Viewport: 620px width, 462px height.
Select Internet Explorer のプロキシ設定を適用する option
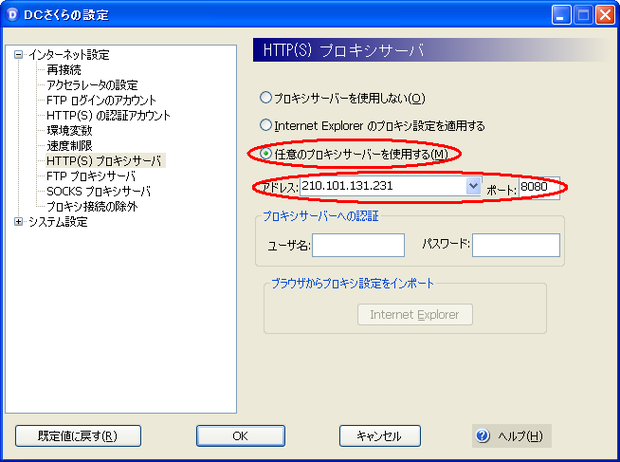coord(266,125)
